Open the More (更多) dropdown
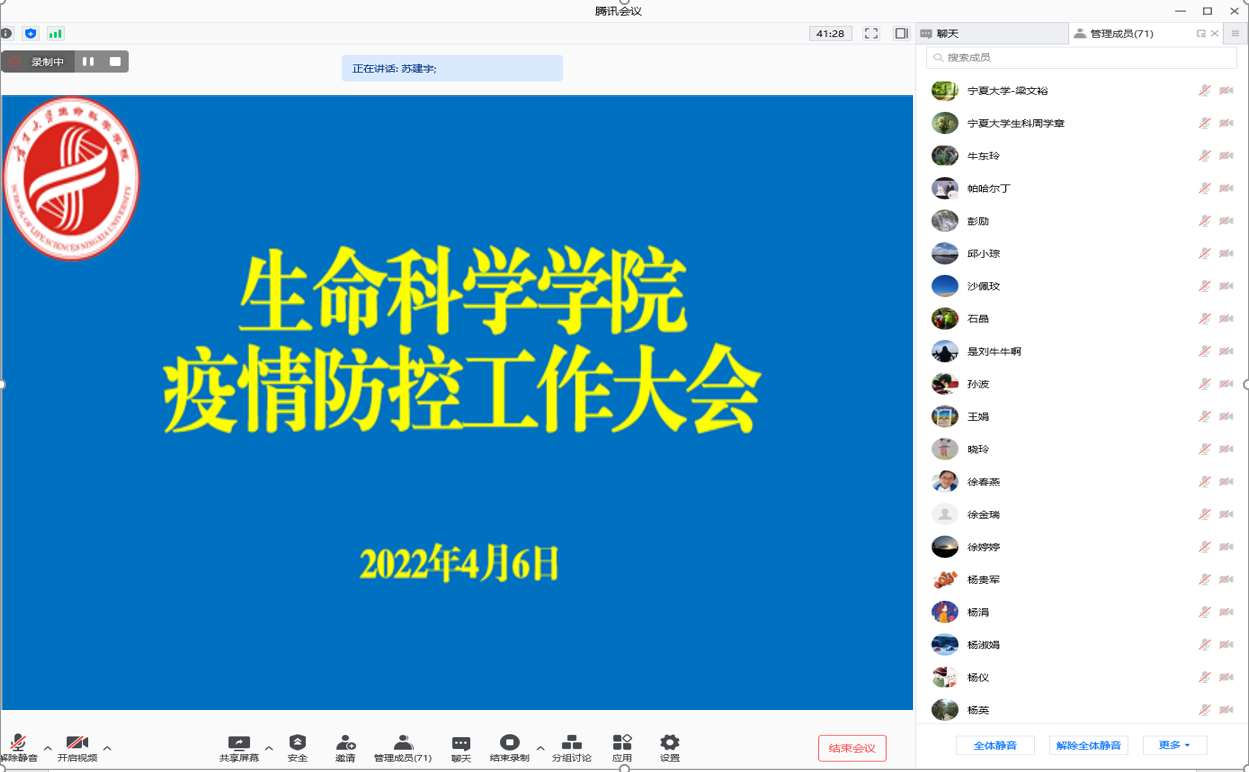 (1174, 745)
